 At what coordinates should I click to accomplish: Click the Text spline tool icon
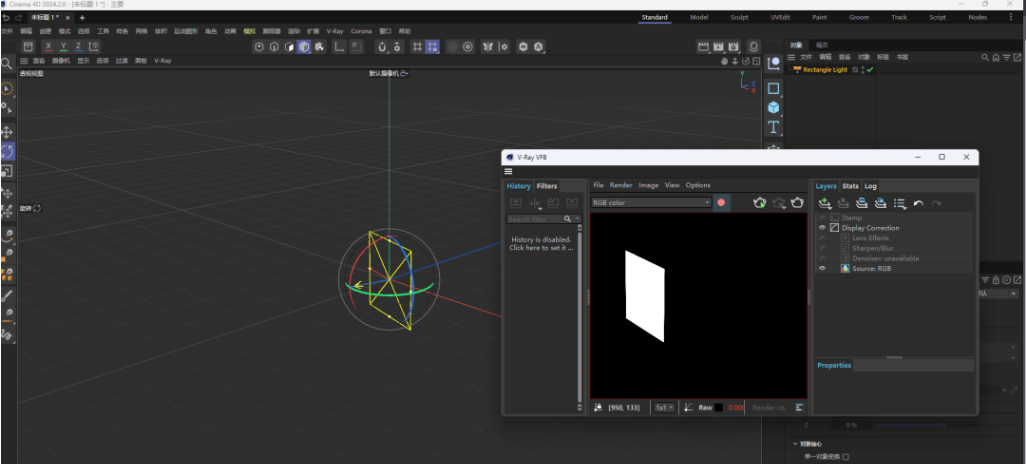773,127
